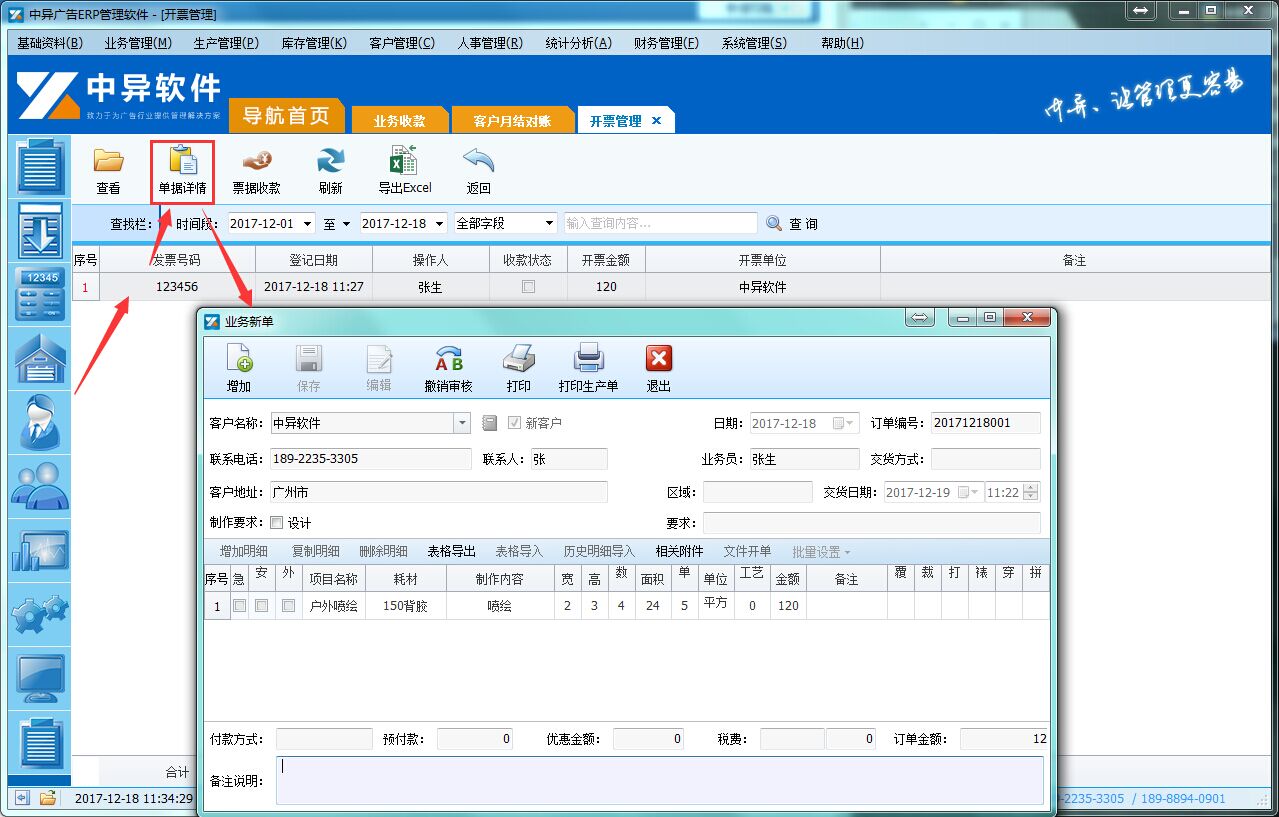Click the 输入查询内容 search input field

[660, 223]
